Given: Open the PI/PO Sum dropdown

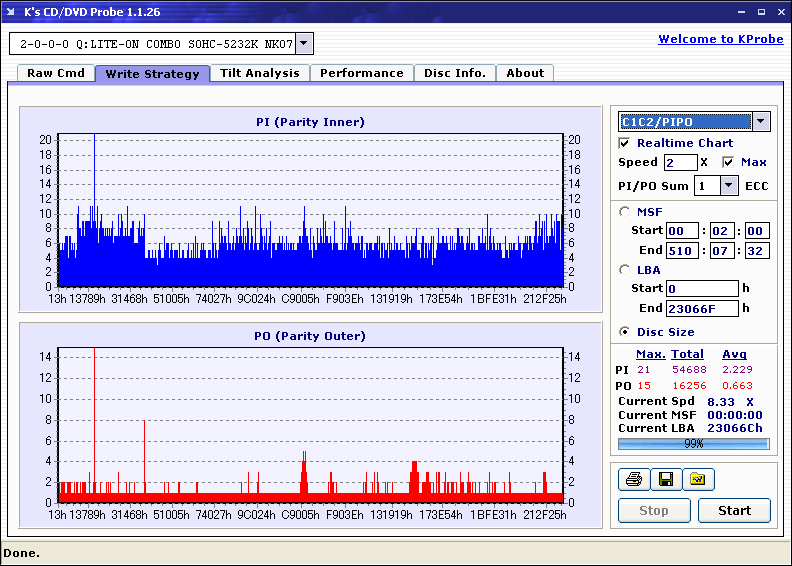Looking at the screenshot, I should 728,186.
